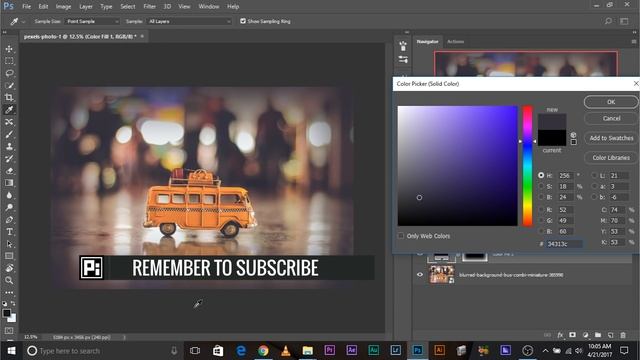
Task: Click the taskbar search box
Action: (x=102, y=351)
